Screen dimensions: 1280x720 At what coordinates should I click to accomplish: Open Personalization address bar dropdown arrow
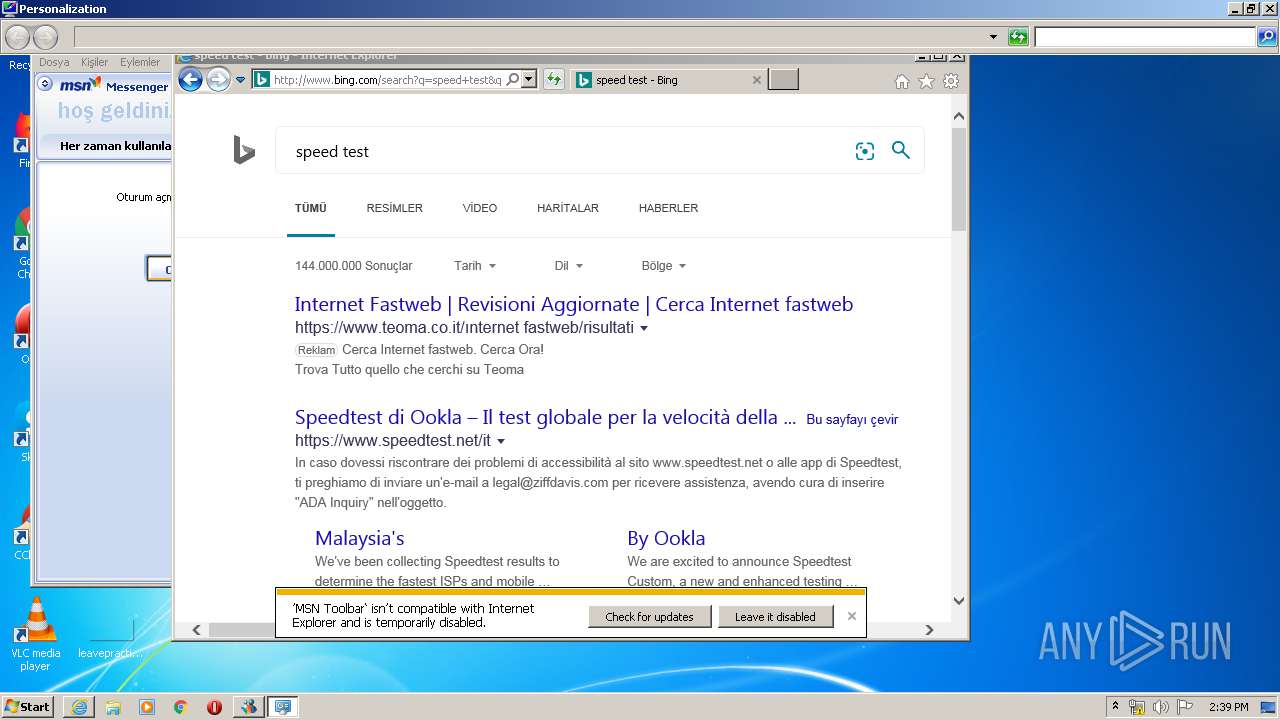coord(993,37)
